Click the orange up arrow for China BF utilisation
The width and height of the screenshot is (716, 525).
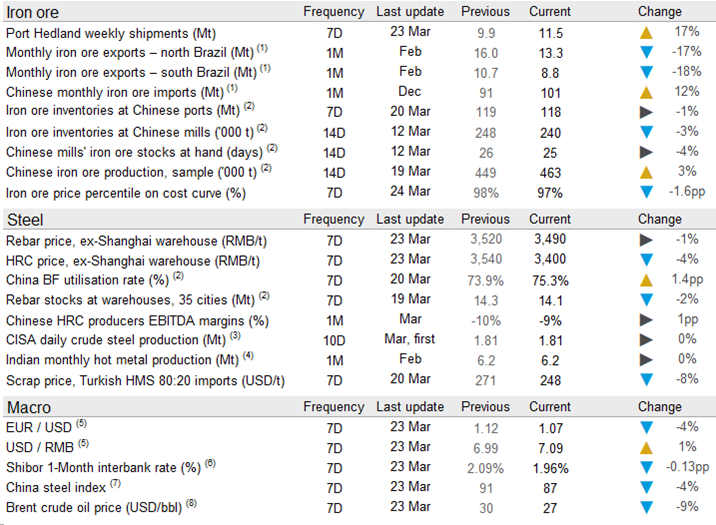pos(646,280)
